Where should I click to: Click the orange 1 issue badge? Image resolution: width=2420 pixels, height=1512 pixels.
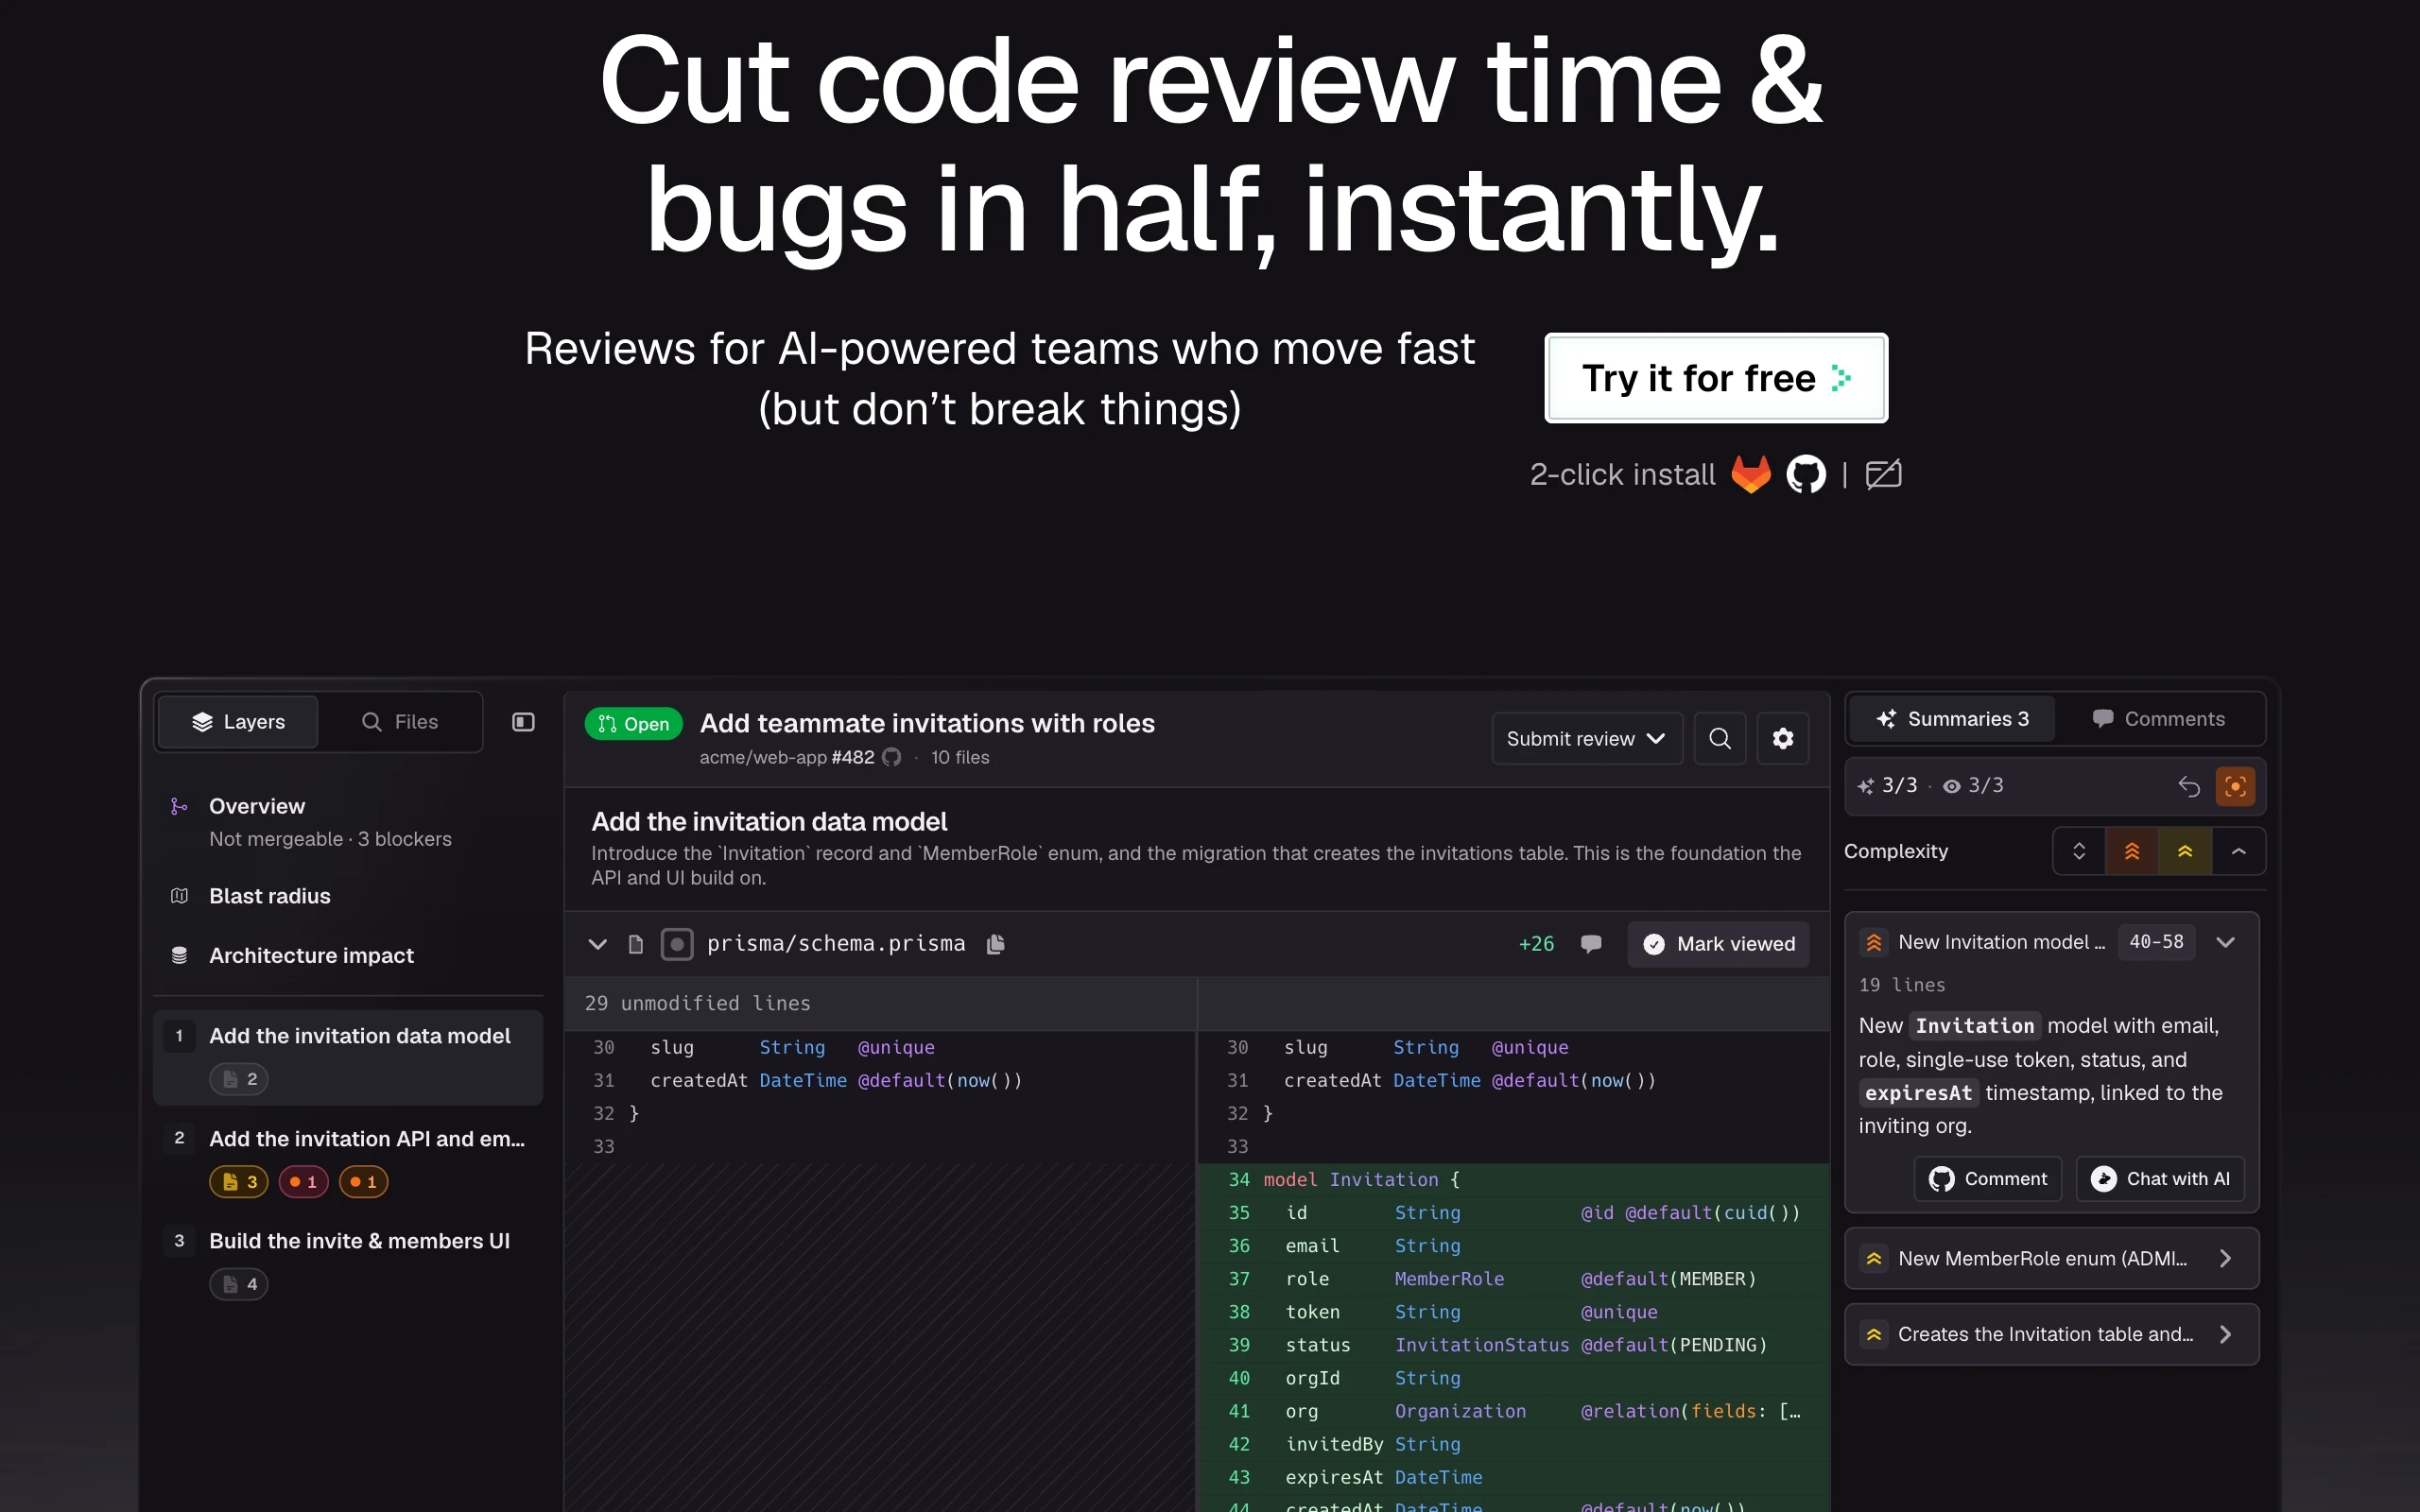point(363,1182)
